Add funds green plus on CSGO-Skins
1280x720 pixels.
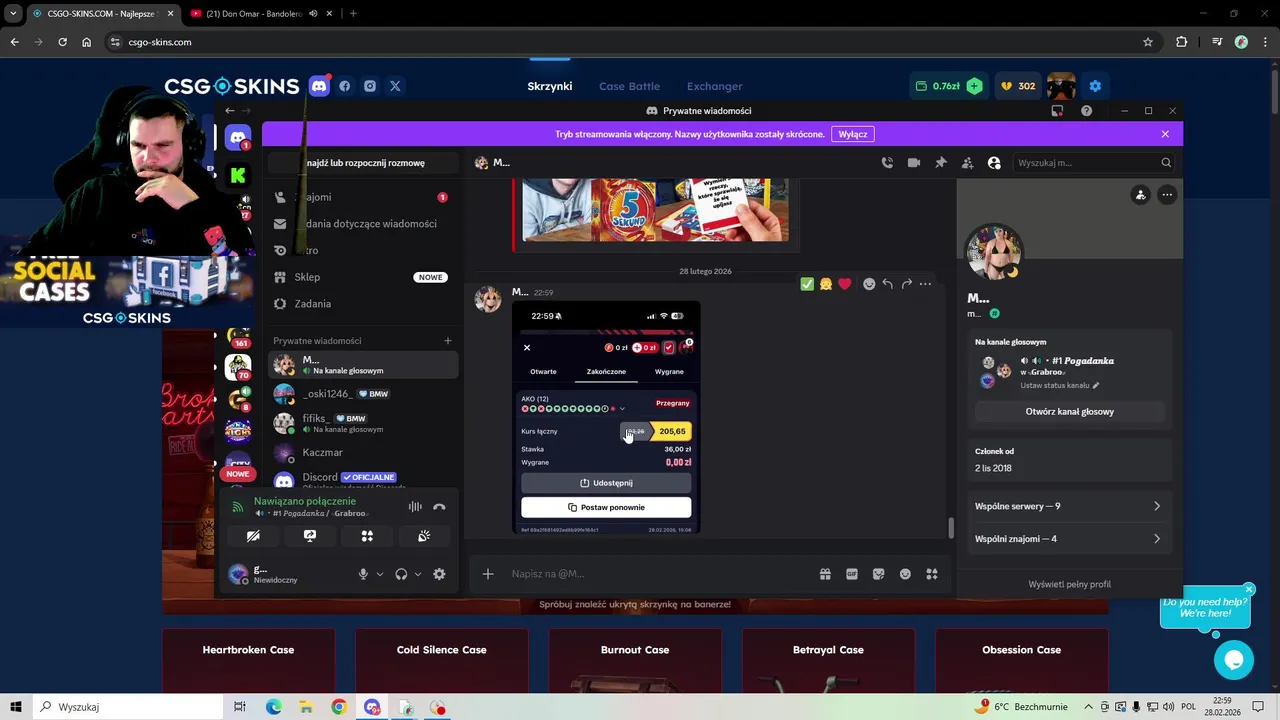pos(974,86)
